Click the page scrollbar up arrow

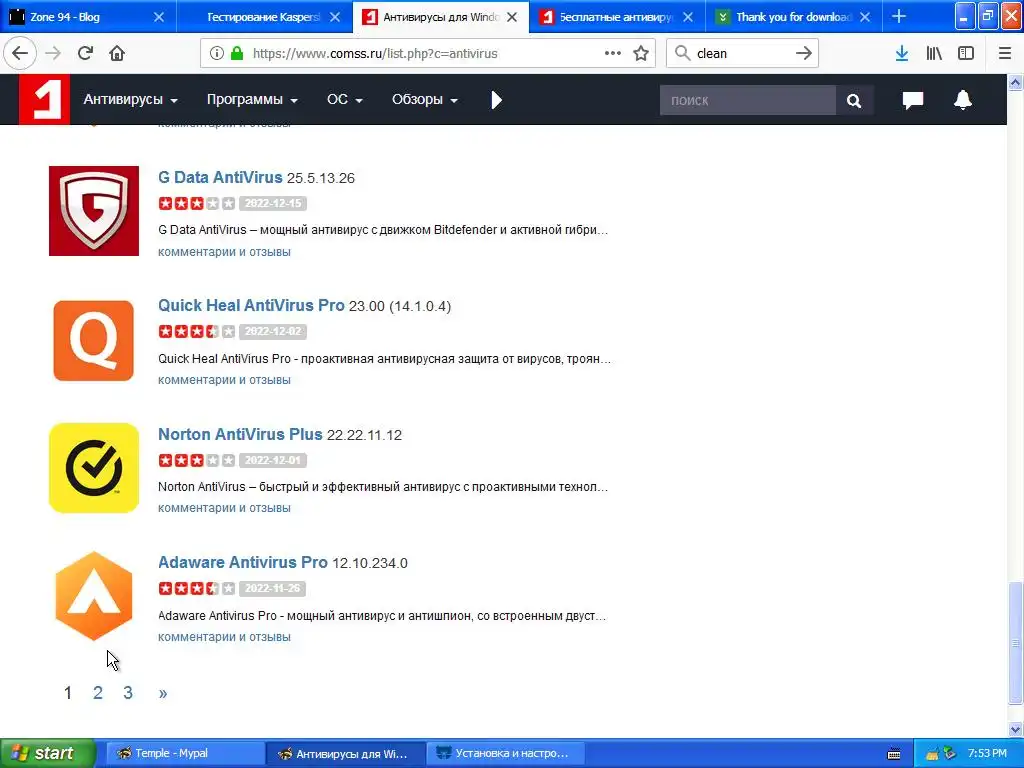(1016, 82)
